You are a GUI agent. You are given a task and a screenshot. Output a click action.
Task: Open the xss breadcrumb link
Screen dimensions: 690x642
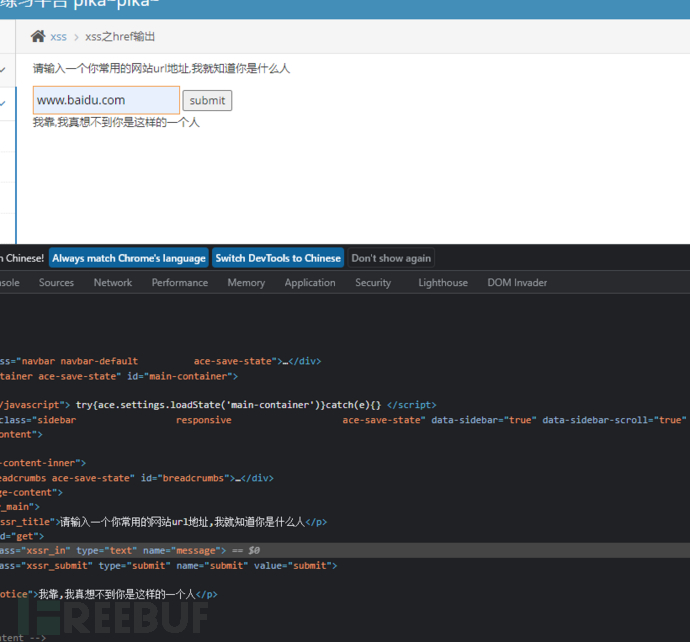[58, 37]
